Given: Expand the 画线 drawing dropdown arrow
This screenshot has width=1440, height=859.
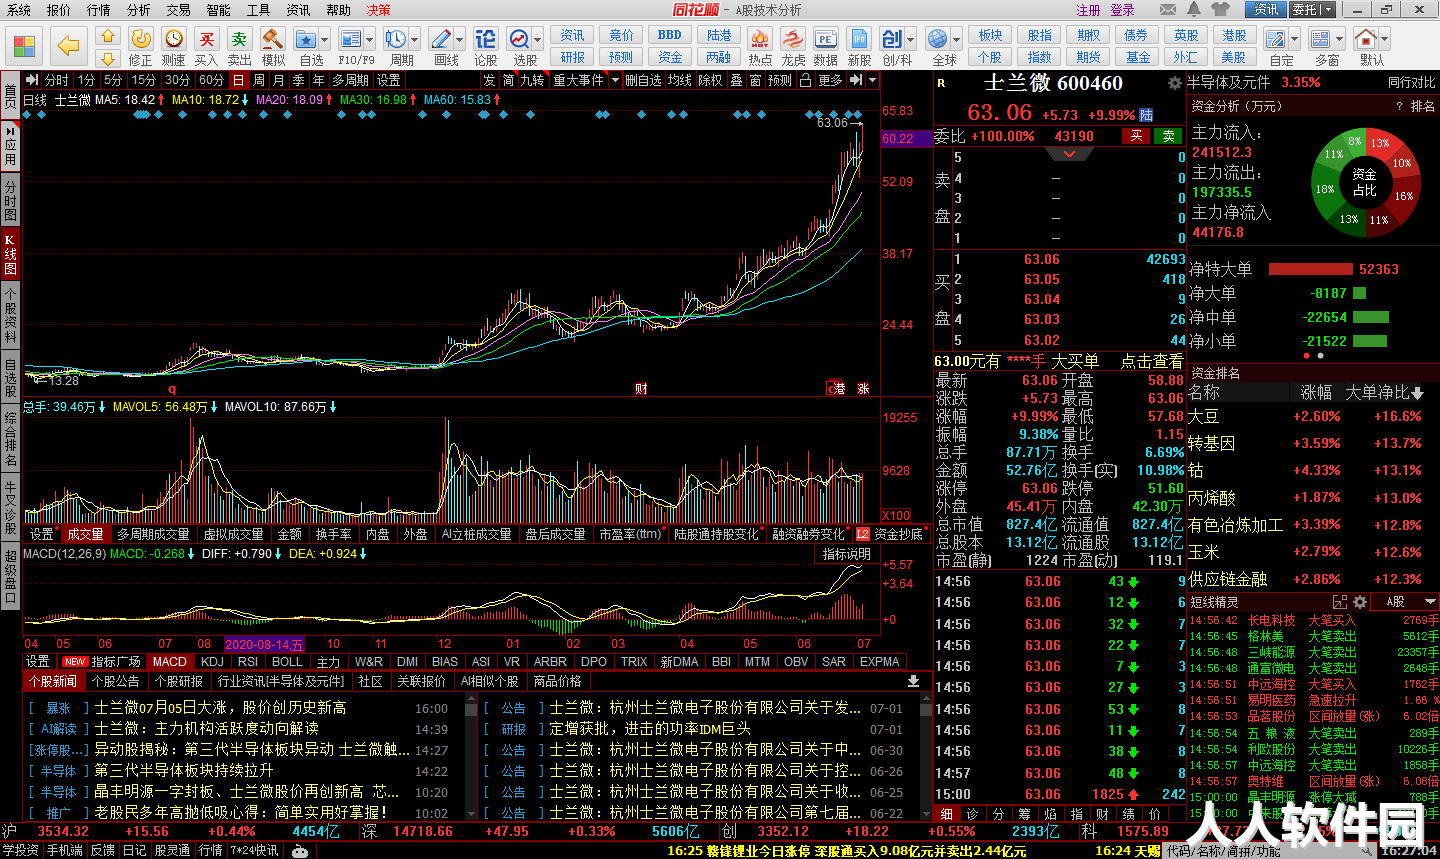Looking at the screenshot, I should tap(460, 40).
